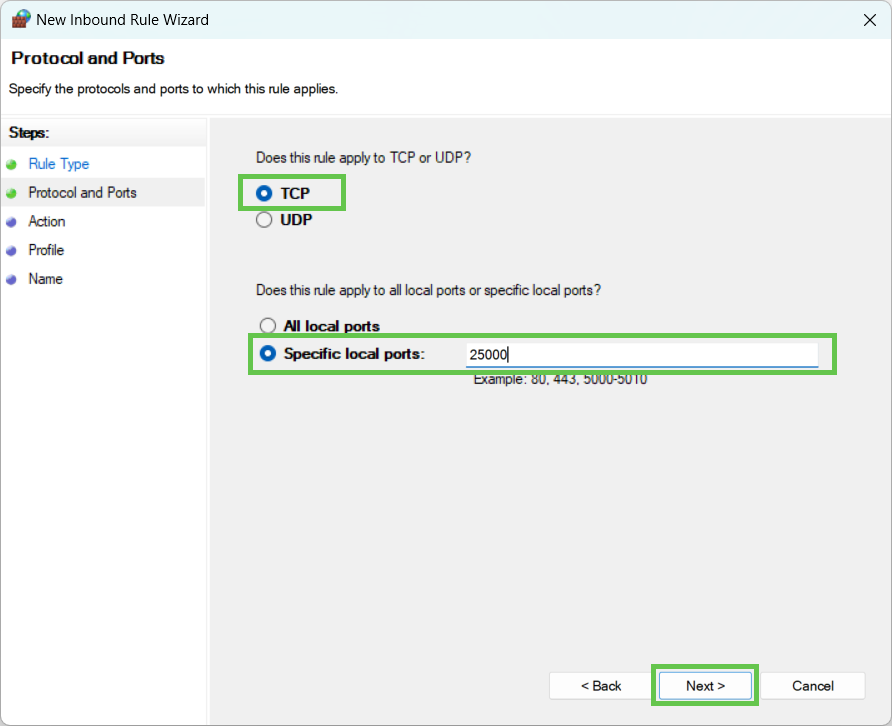Click the purple bullet beside Profile
Image resolution: width=892 pixels, height=726 pixels.
11,251
